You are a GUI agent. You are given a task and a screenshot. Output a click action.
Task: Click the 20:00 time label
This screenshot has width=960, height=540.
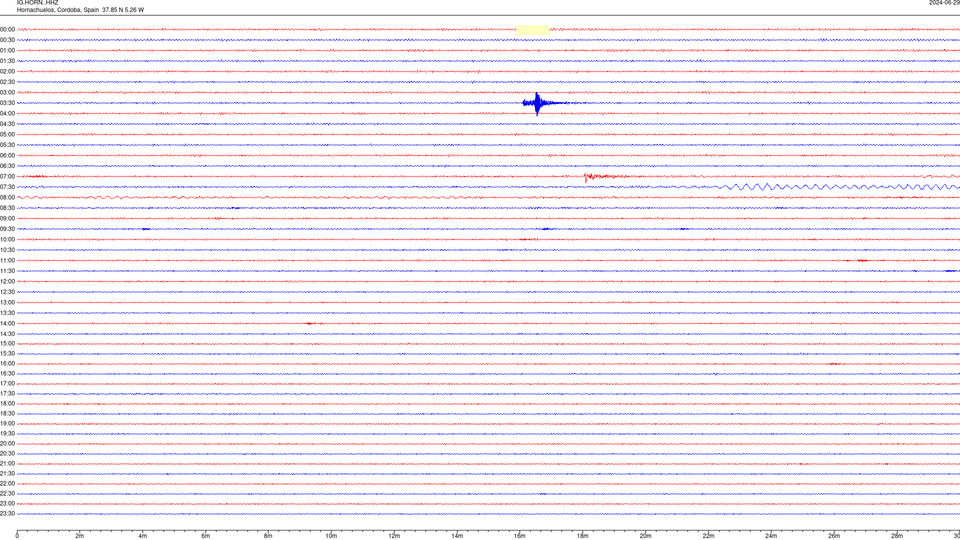click(7, 444)
